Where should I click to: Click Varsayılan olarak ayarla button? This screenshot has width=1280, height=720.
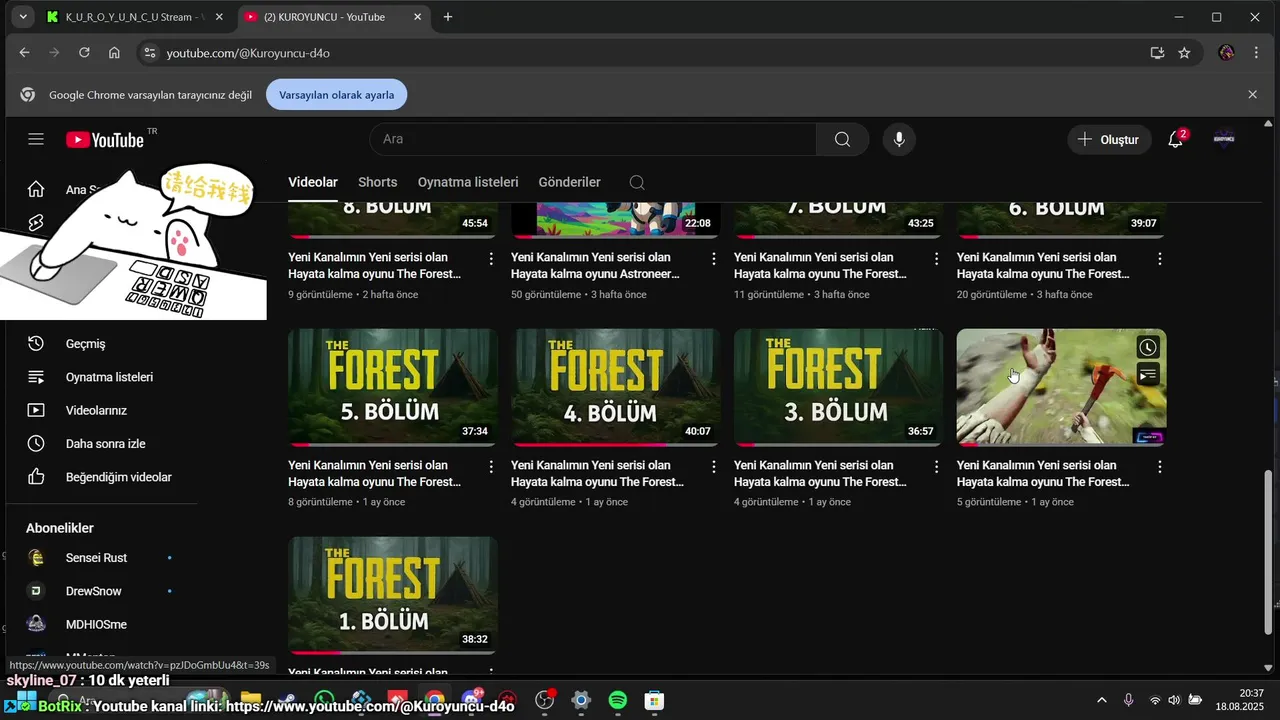[336, 95]
